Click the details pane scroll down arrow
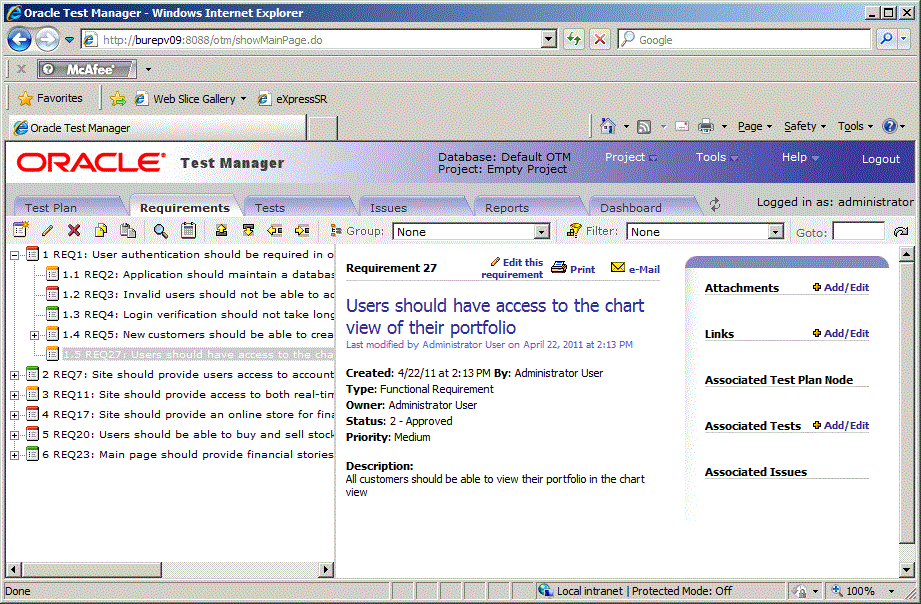 [906, 569]
